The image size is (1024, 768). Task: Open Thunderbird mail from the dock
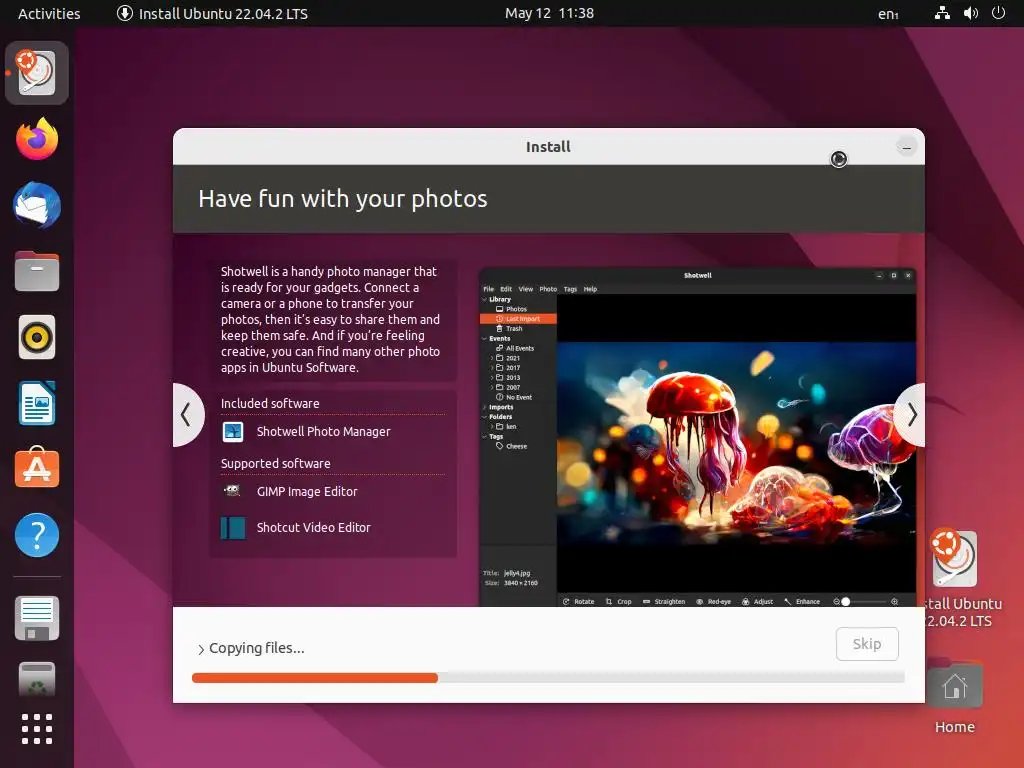tap(37, 205)
